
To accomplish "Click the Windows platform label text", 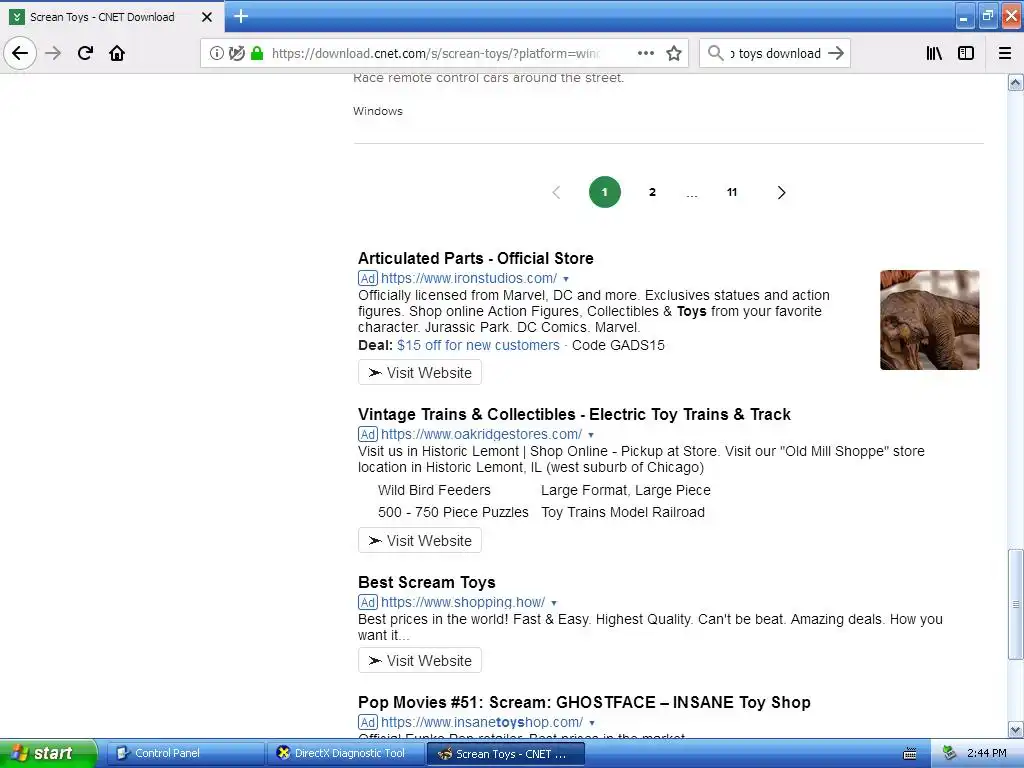I will click(378, 111).
